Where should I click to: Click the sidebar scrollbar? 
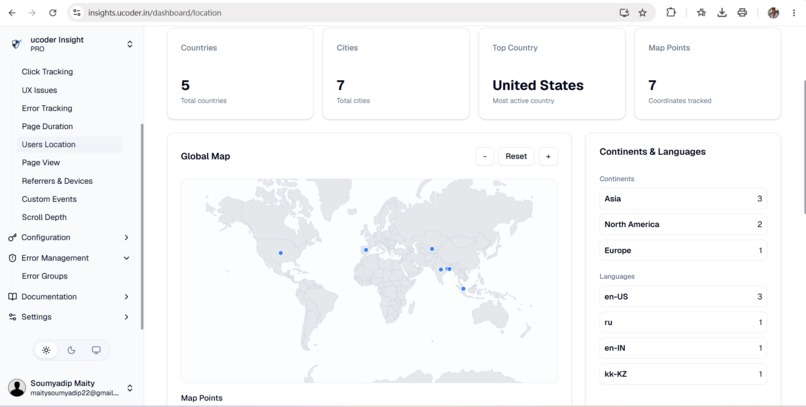pyautogui.click(x=142, y=226)
